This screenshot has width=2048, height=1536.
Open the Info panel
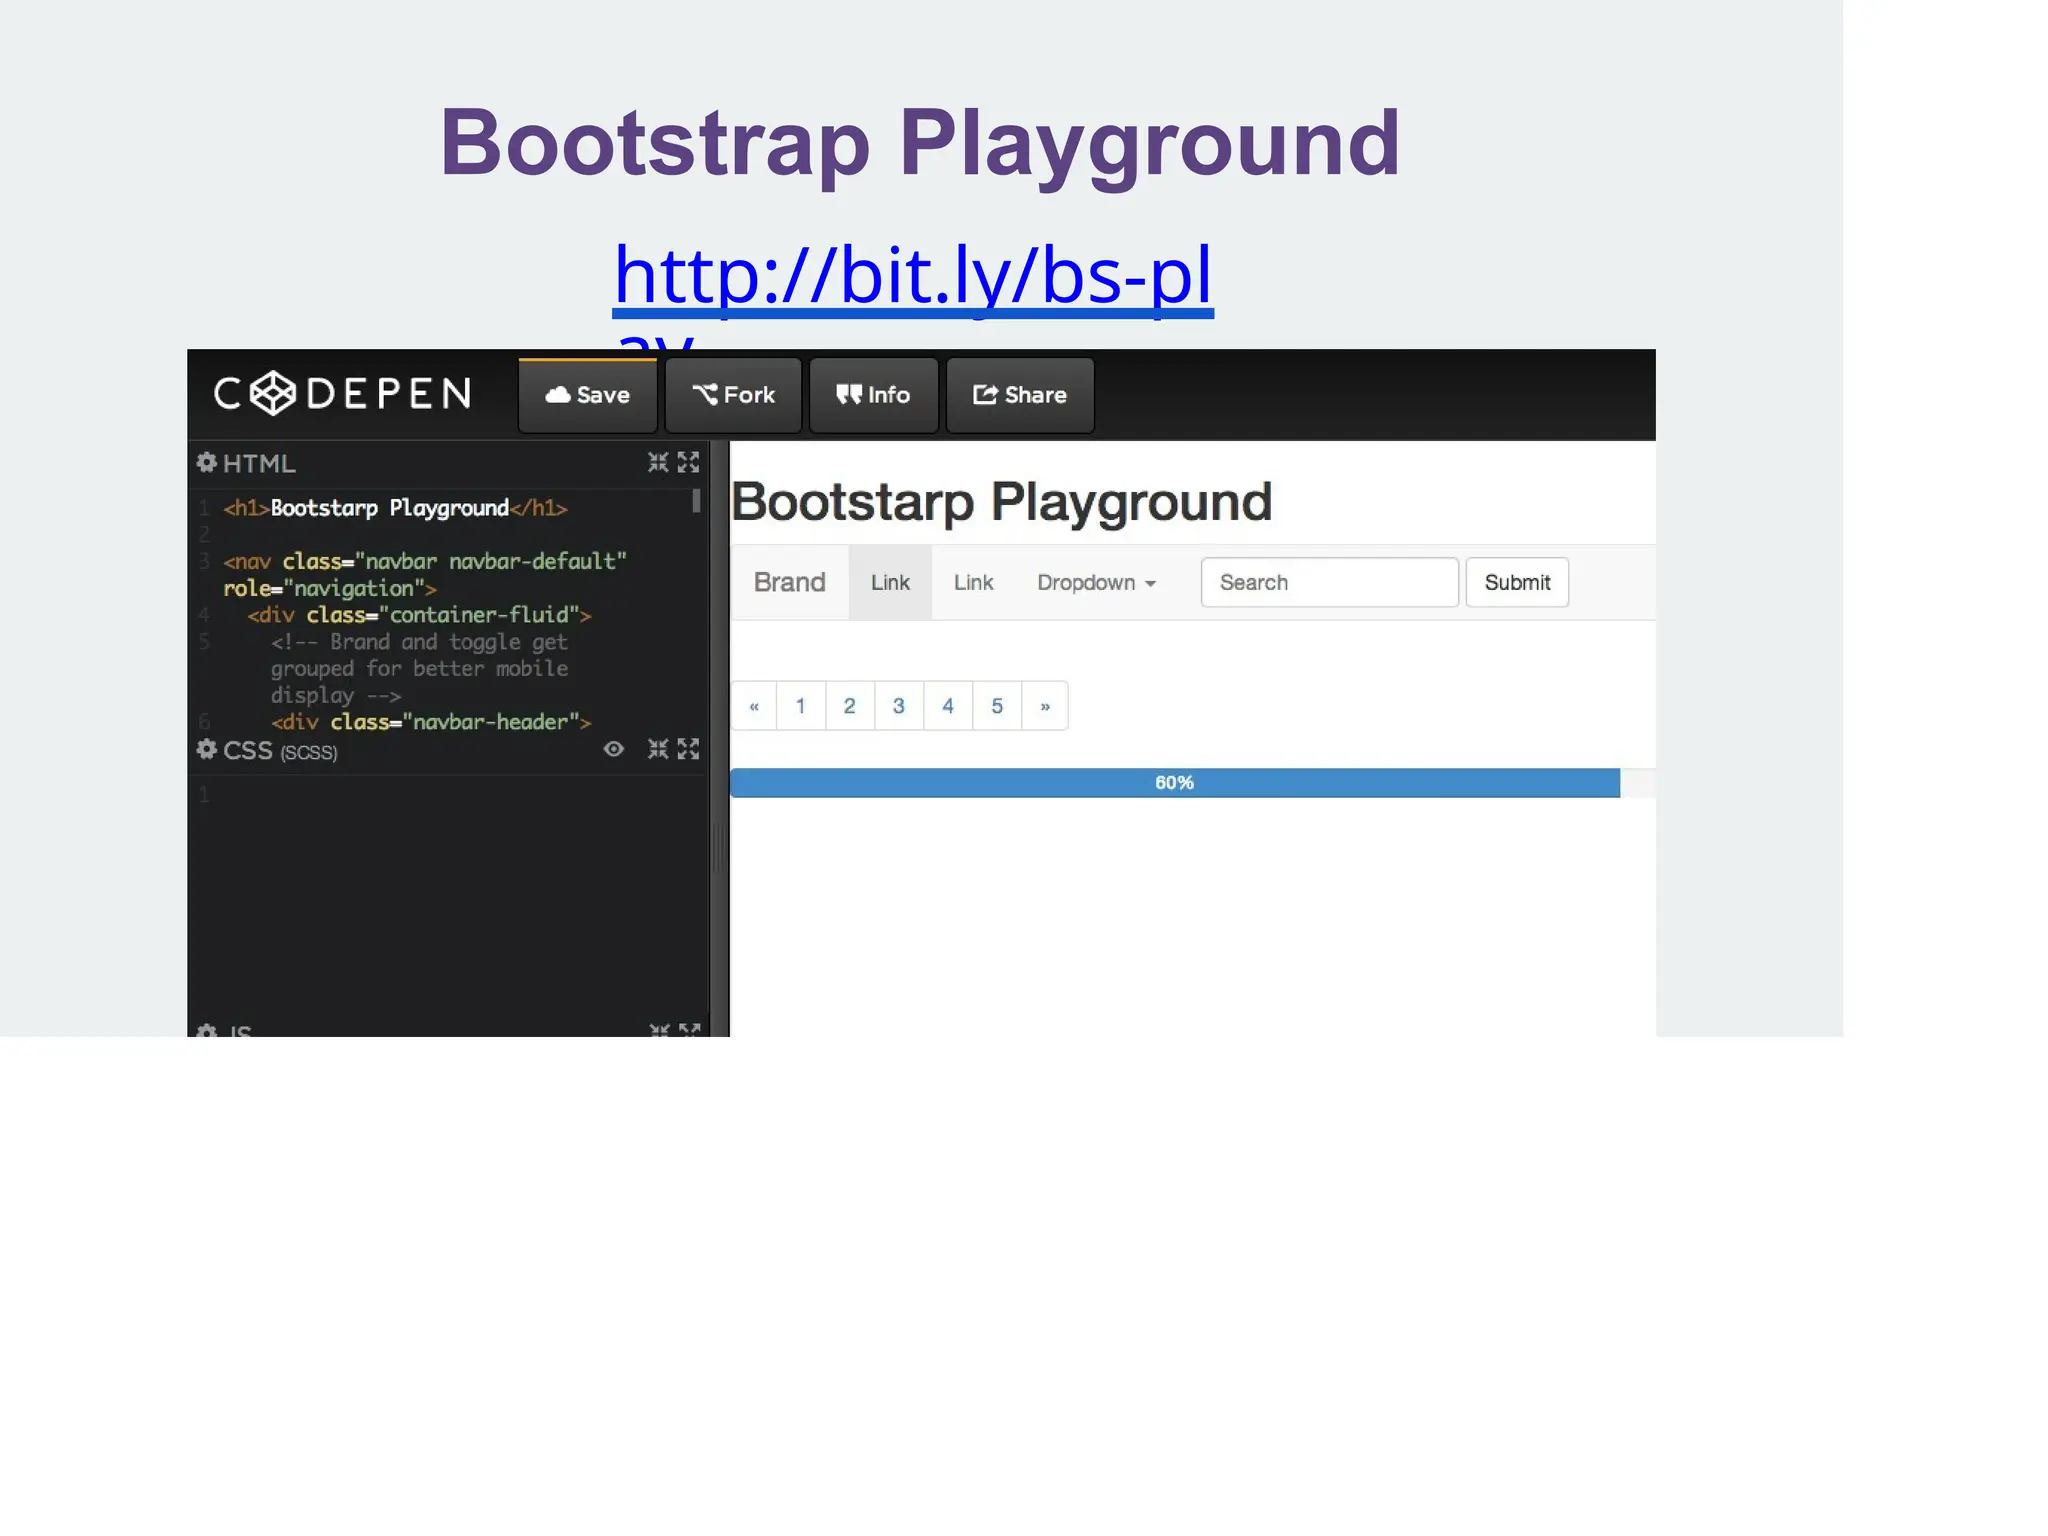click(x=873, y=395)
